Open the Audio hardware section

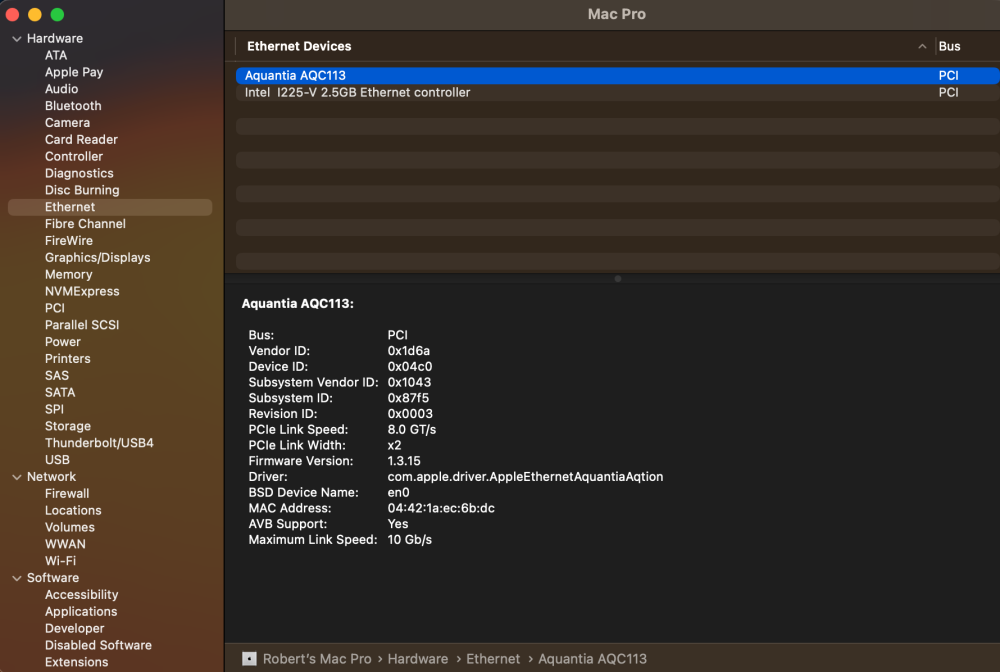point(61,89)
